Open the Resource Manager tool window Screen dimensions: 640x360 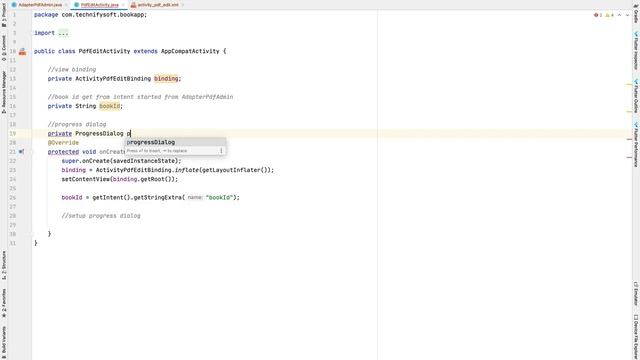pos(4,92)
